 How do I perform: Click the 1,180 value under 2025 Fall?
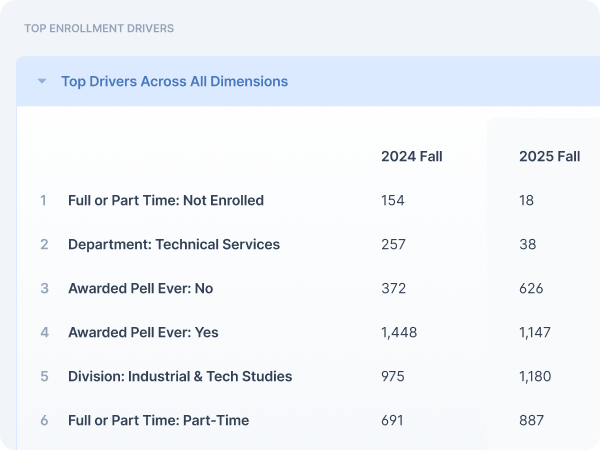(536, 376)
